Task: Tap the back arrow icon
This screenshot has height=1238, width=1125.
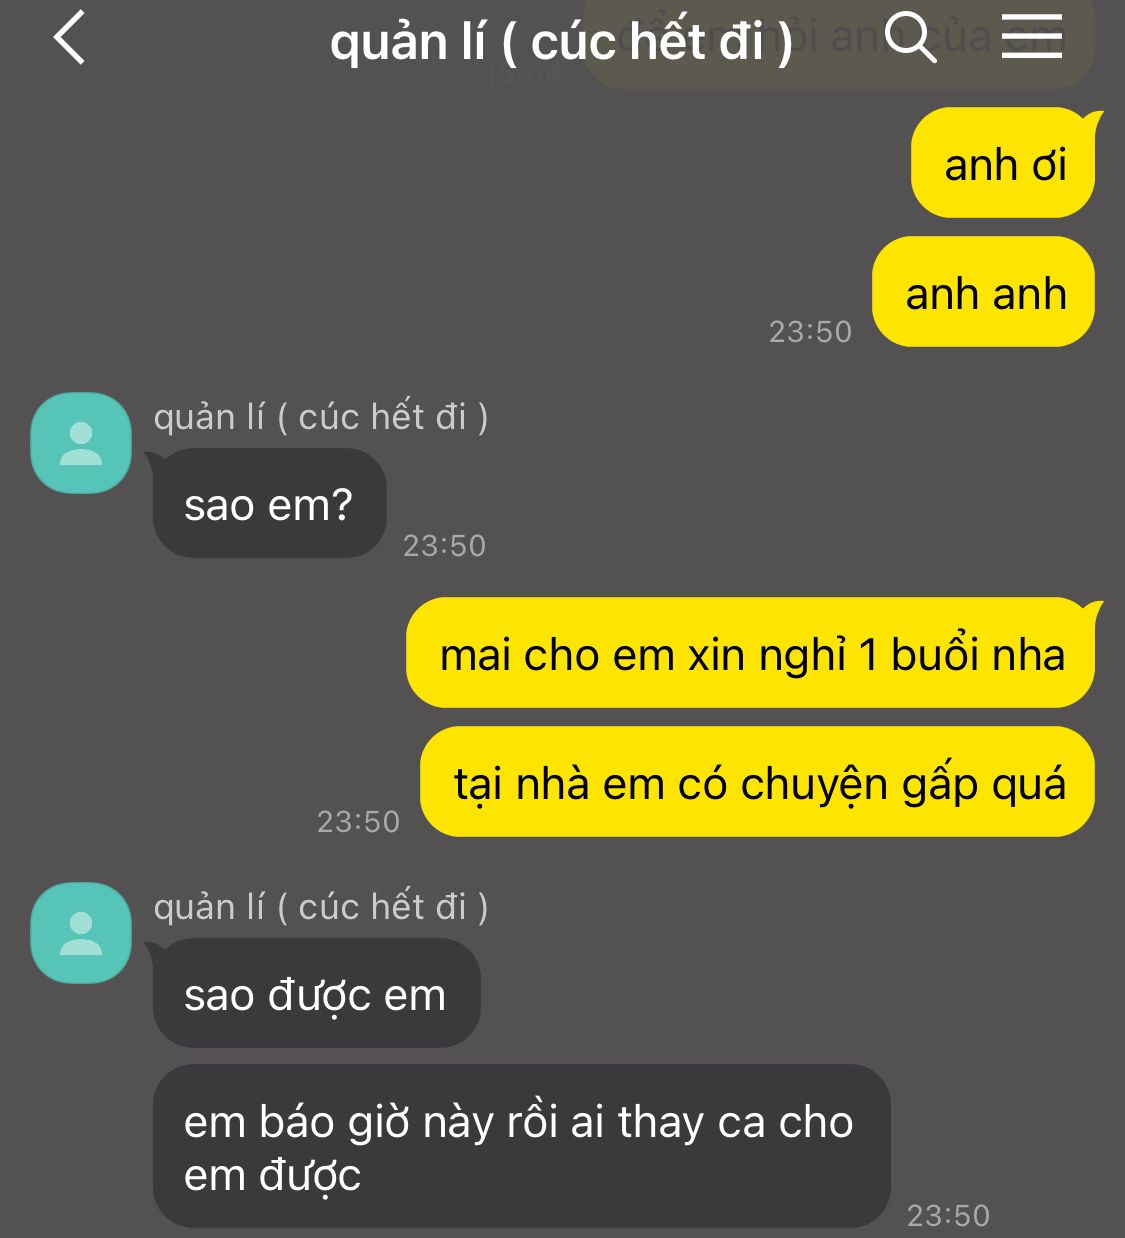Action: [x=69, y=39]
